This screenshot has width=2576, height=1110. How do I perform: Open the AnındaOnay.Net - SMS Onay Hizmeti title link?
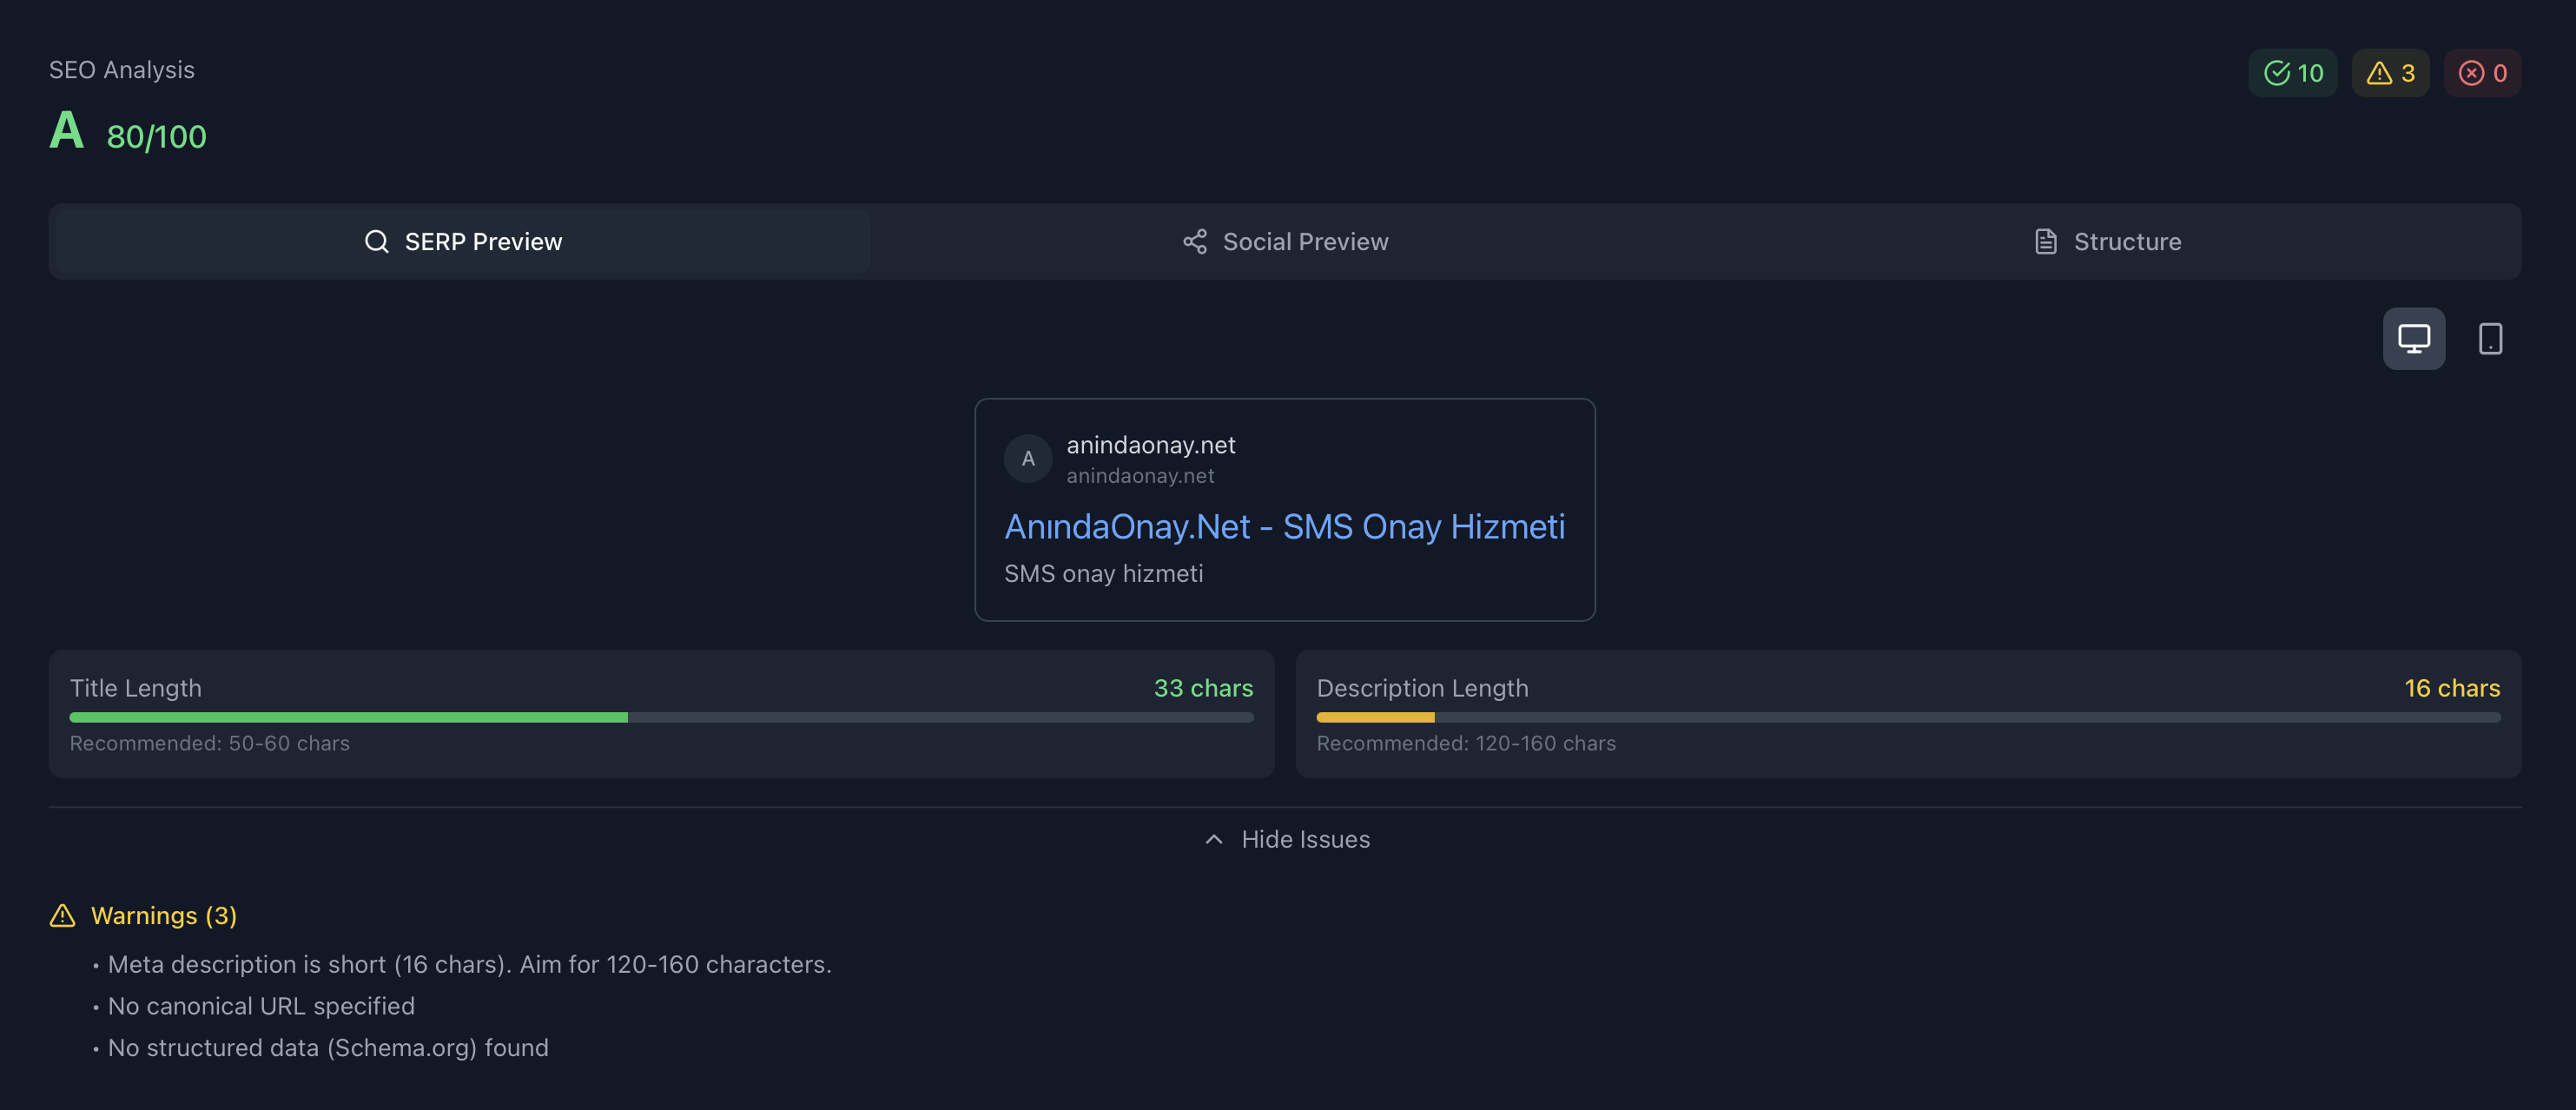(1285, 527)
